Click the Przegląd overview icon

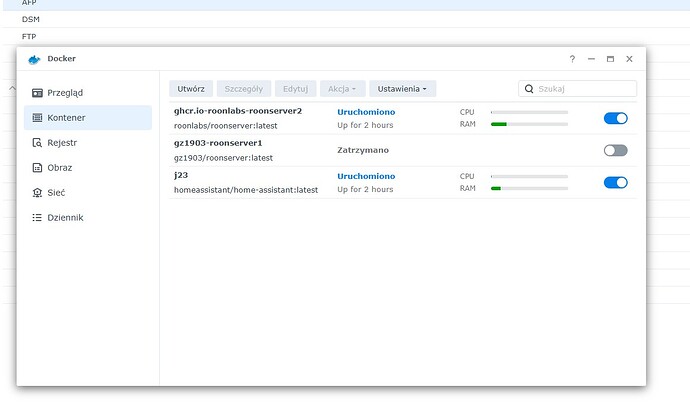(x=37, y=93)
